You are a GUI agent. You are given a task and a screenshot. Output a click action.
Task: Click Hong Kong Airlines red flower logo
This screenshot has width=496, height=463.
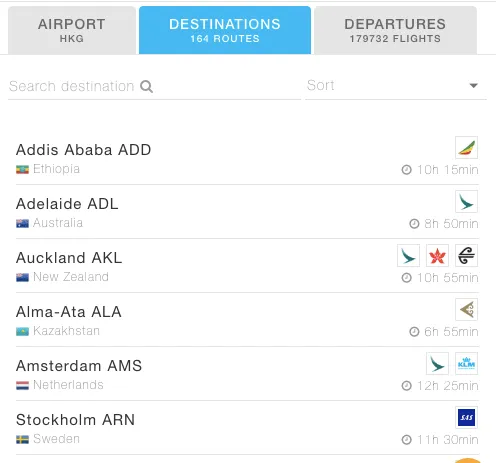tap(437, 256)
